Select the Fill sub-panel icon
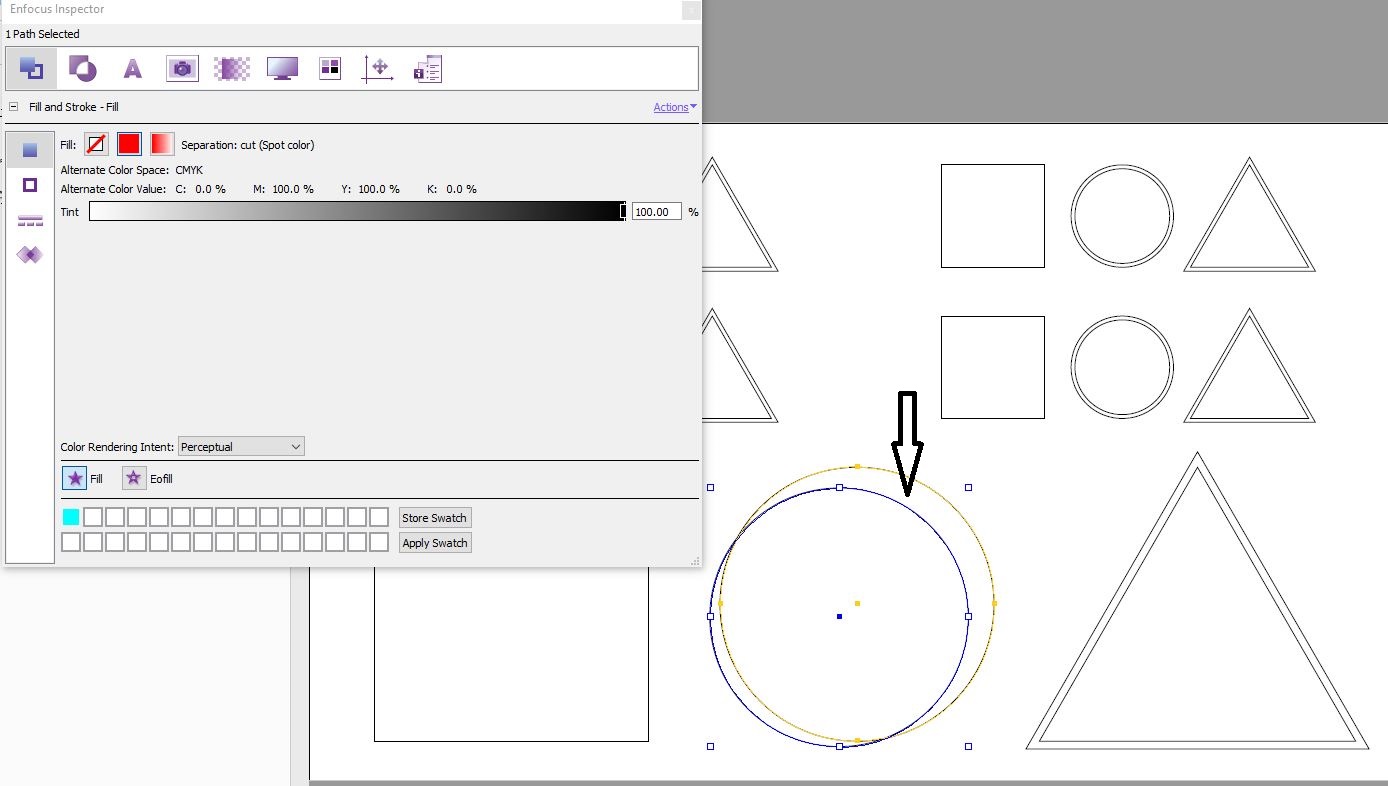 click(x=30, y=150)
